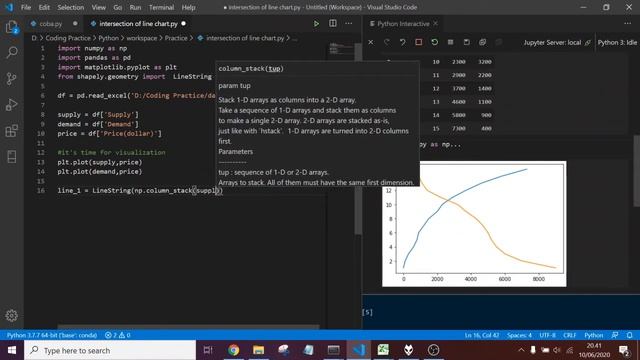Open the Terminal menu
The width and height of the screenshot is (640, 360).
pyautogui.click(x=161, y=7)
